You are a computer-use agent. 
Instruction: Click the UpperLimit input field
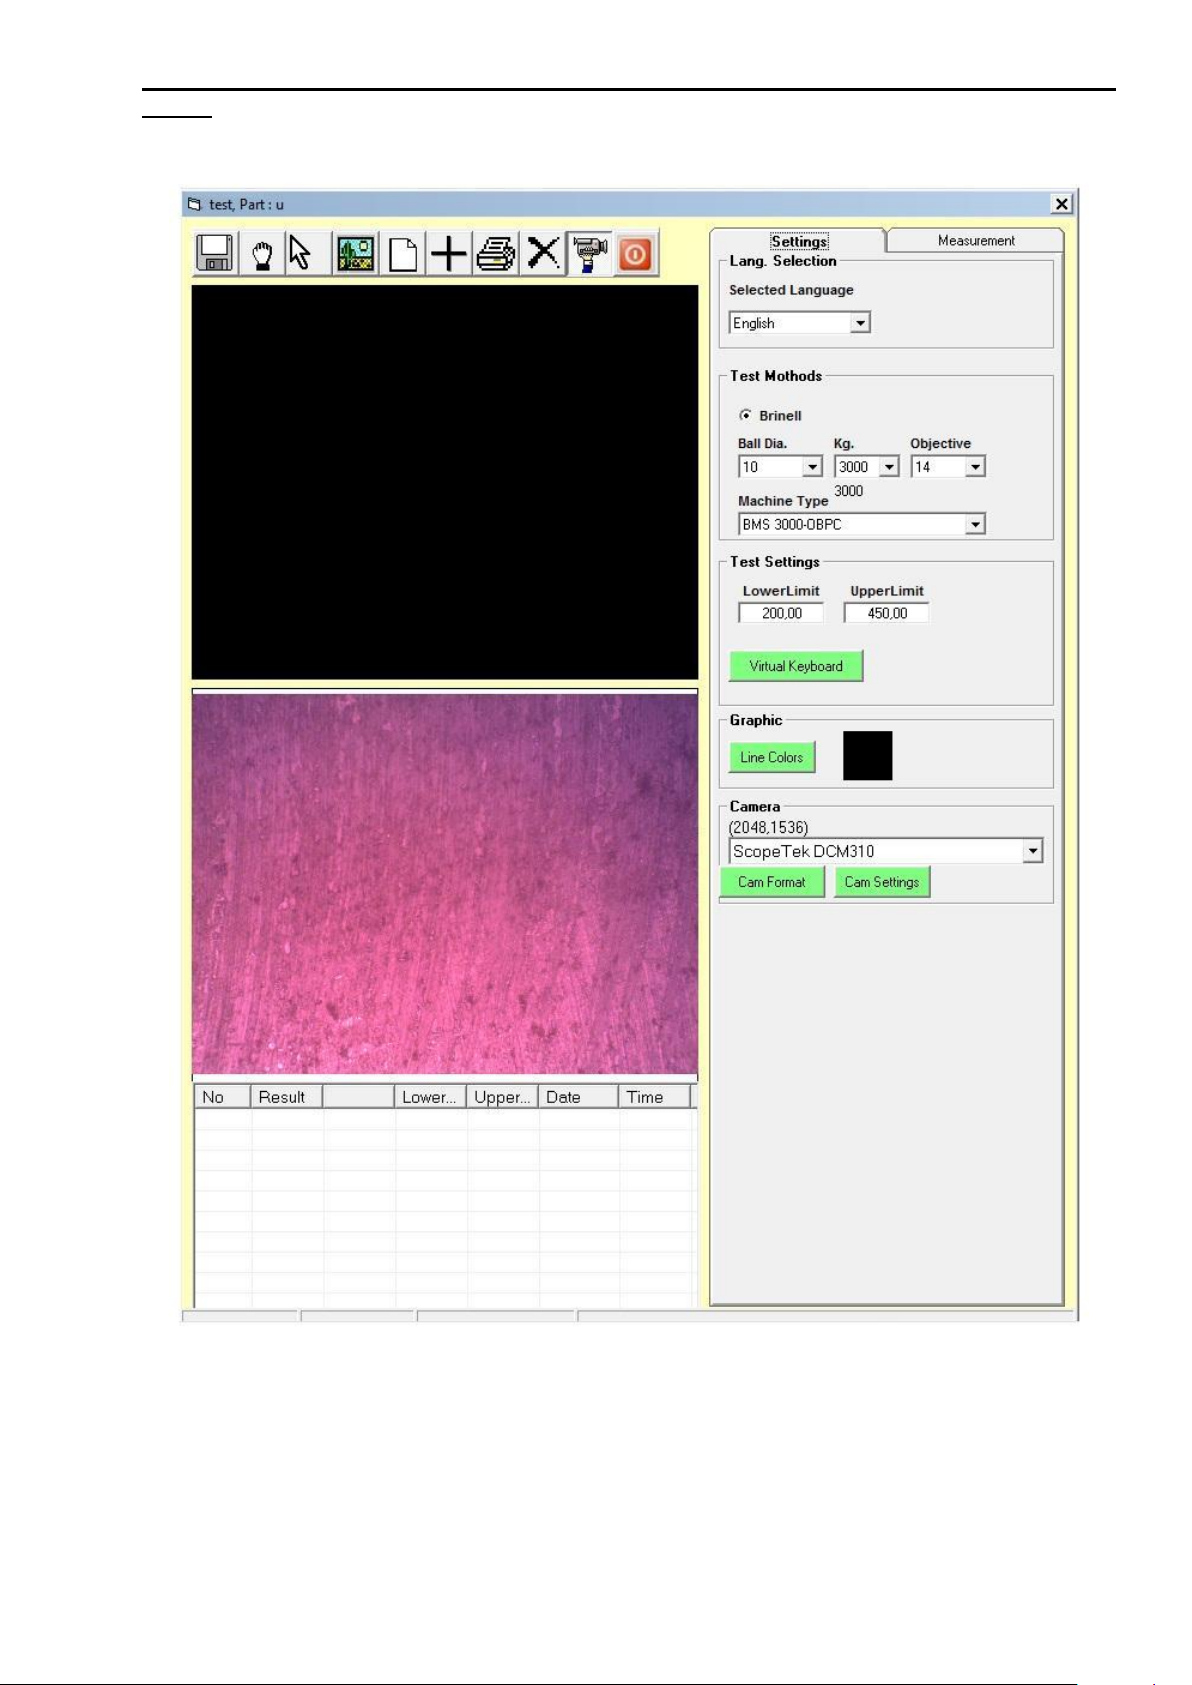pyautogui.click(x=886, y=613)
